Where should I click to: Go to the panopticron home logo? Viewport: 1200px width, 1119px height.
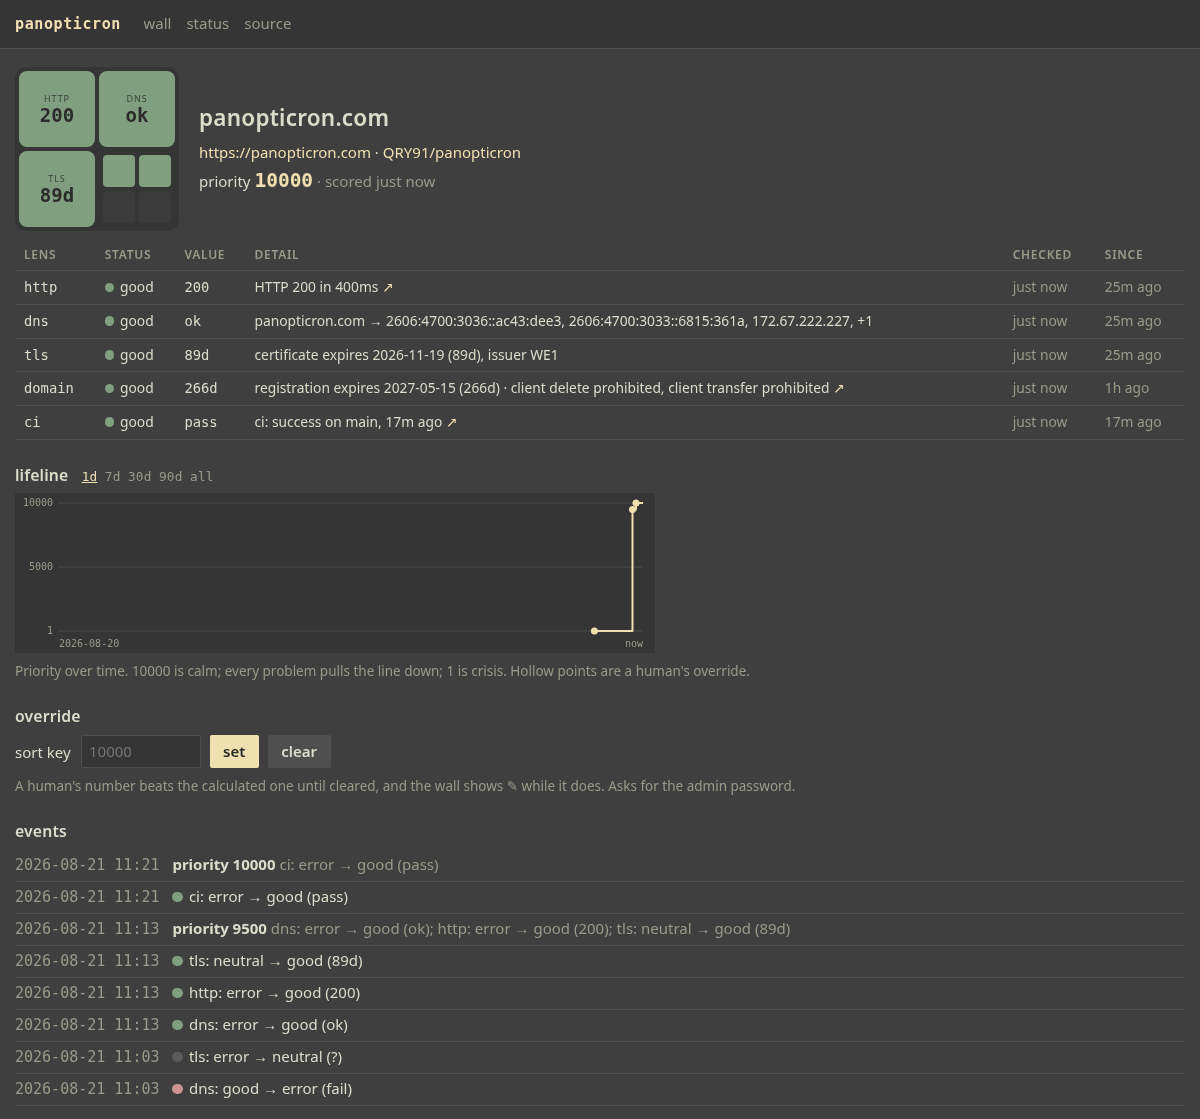[x=67, y=23]
